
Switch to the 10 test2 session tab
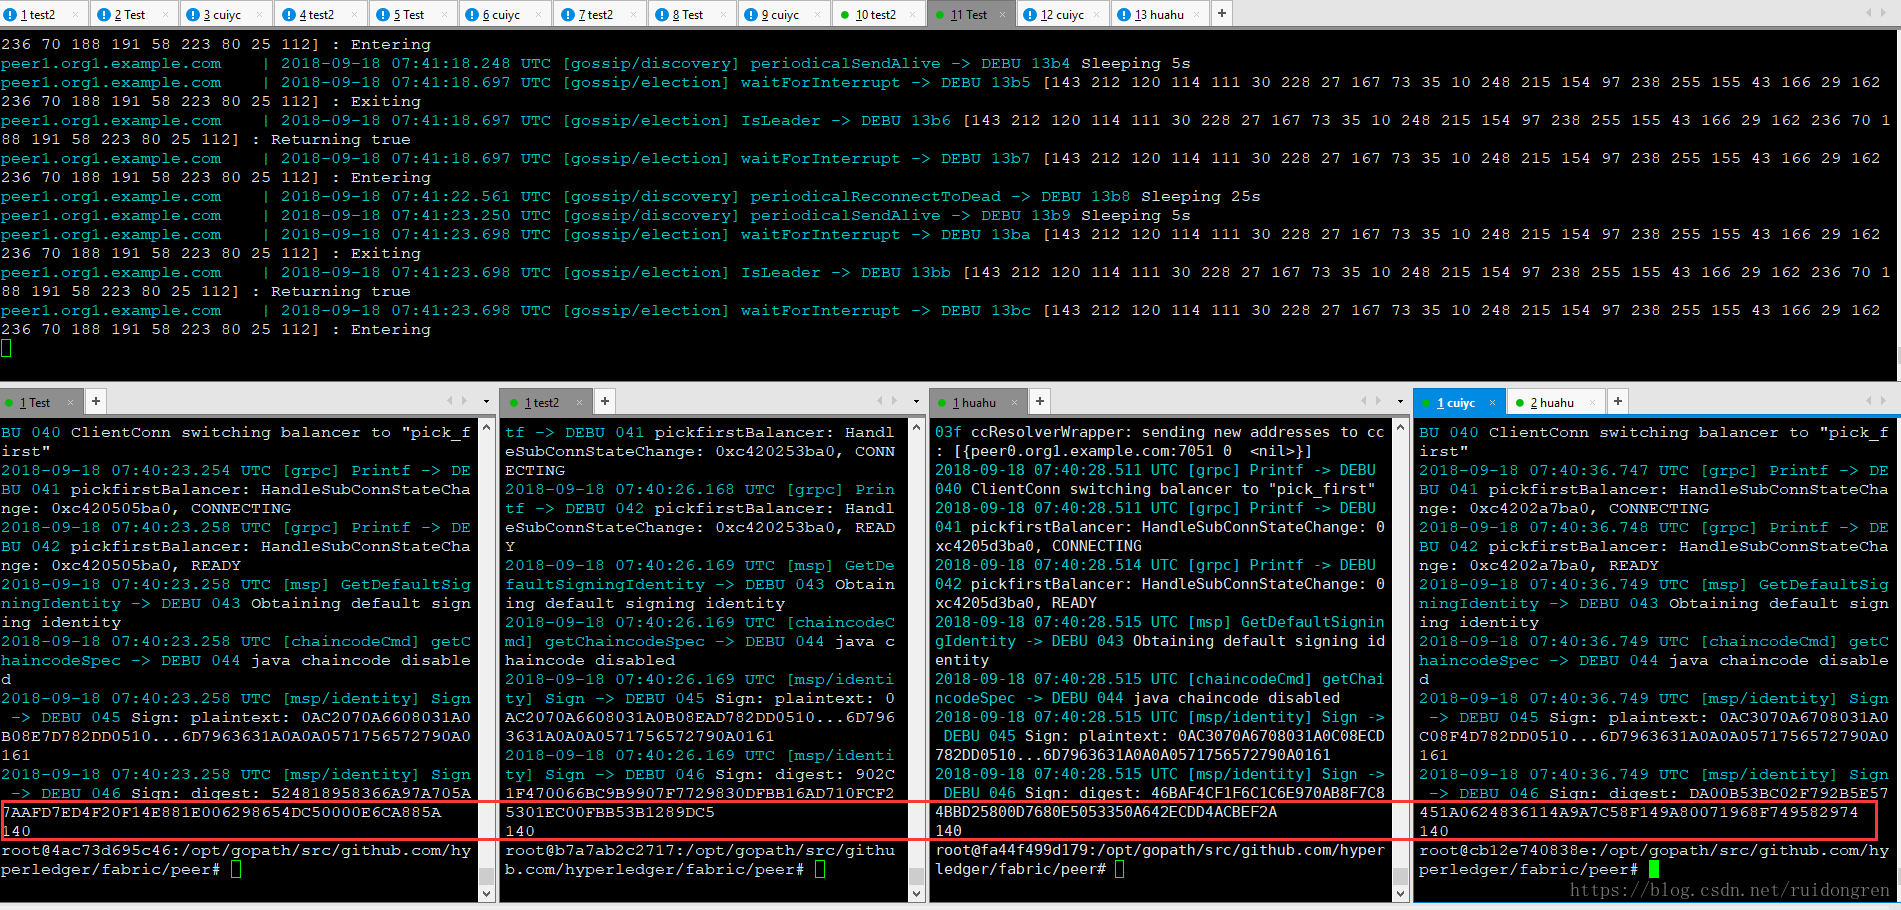(x=876, y=15)
